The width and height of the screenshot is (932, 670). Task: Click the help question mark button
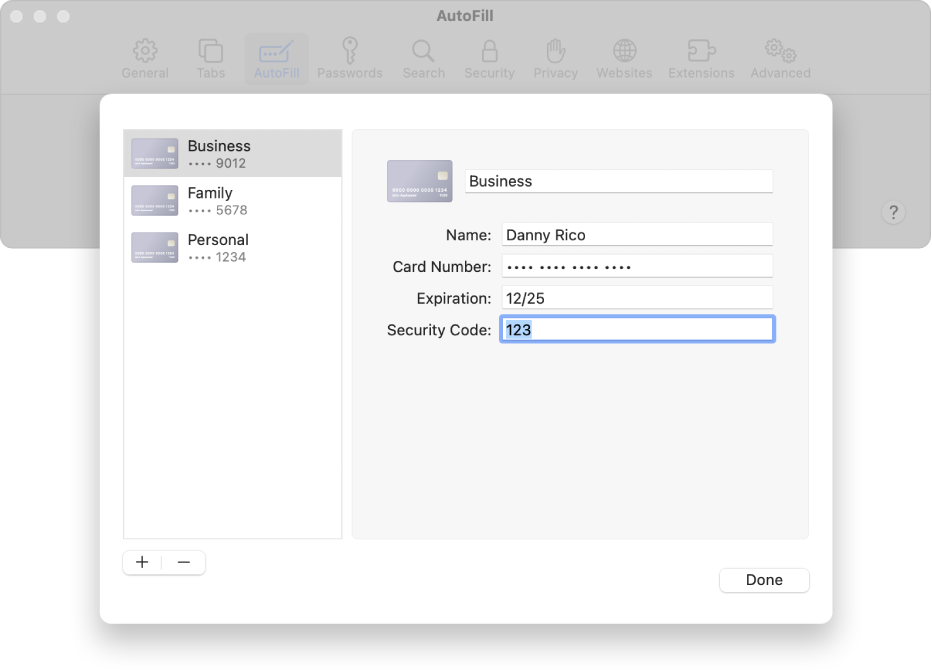click(894, 212)
